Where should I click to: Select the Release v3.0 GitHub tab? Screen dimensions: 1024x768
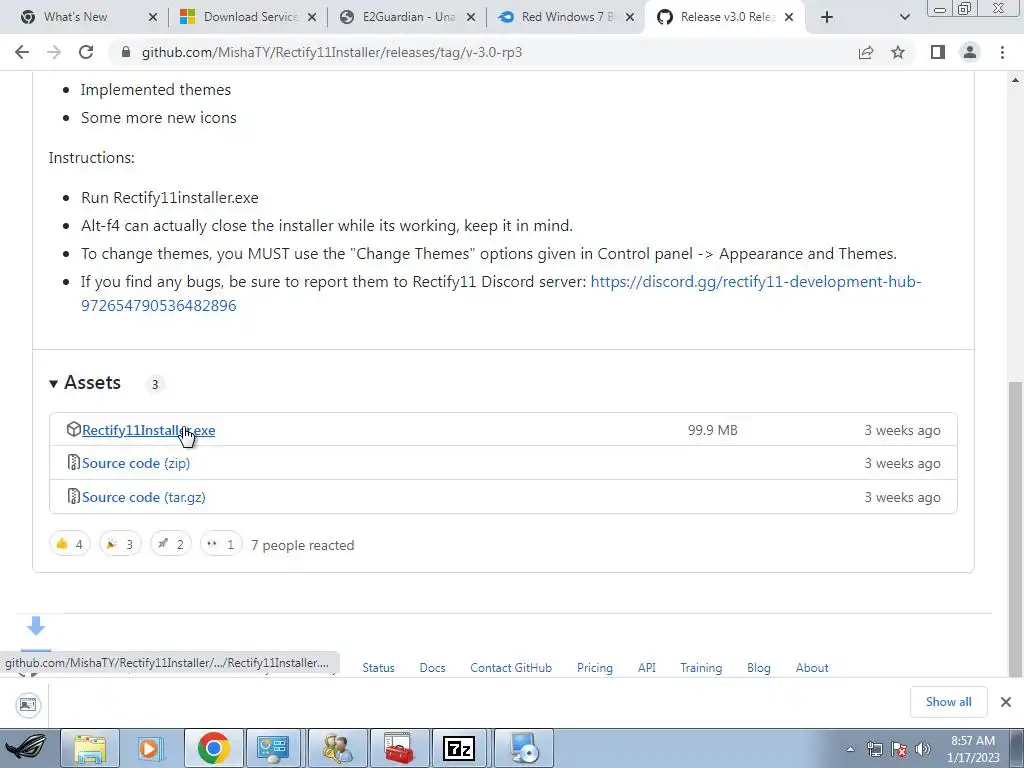tap(727, 17)
